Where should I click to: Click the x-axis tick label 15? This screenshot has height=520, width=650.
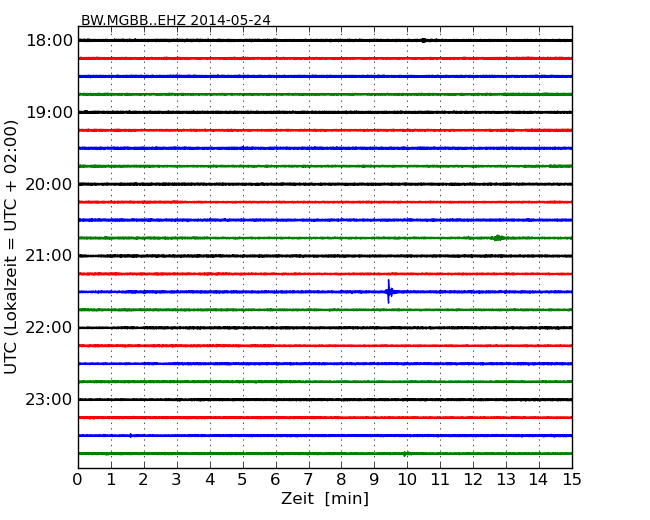572,480
